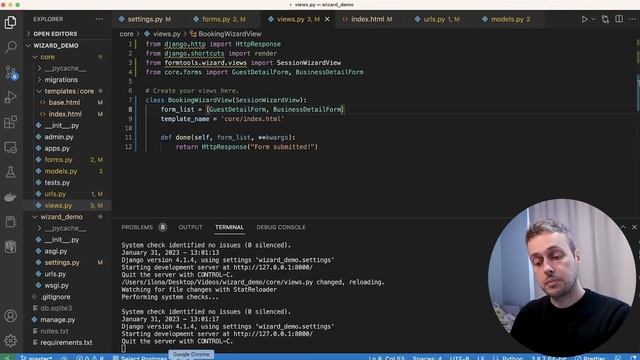The width and height of the screenshot is (640, 360).
Task: Expand the Open Editors section
Action: pyautogui.click(x=55, y=34)
